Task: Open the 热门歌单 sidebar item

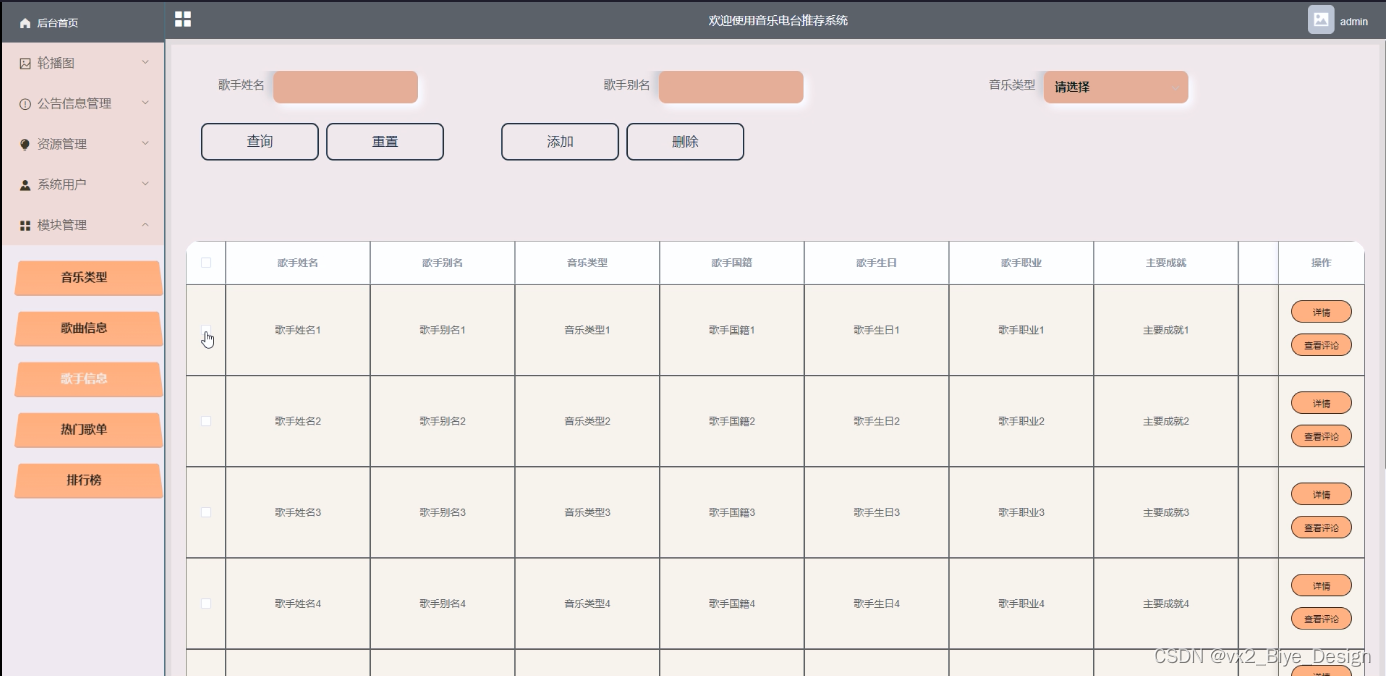Action: [x=88, y=430]
